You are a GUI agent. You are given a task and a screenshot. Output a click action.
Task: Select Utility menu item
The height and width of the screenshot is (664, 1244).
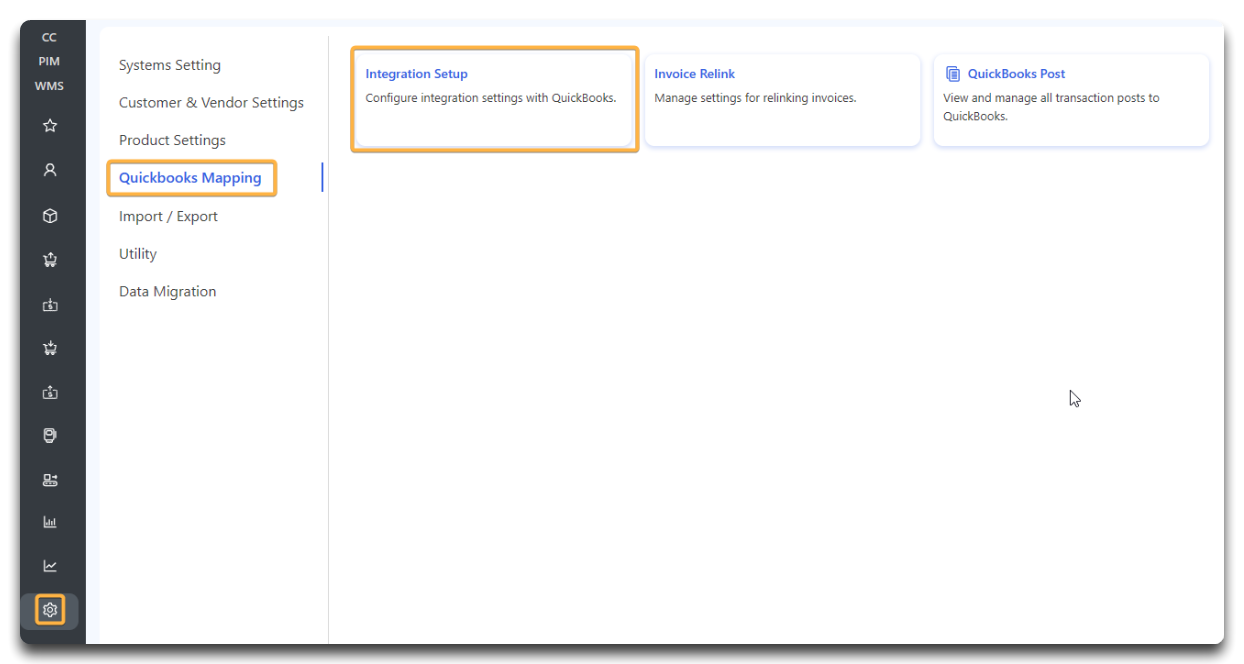138,254
